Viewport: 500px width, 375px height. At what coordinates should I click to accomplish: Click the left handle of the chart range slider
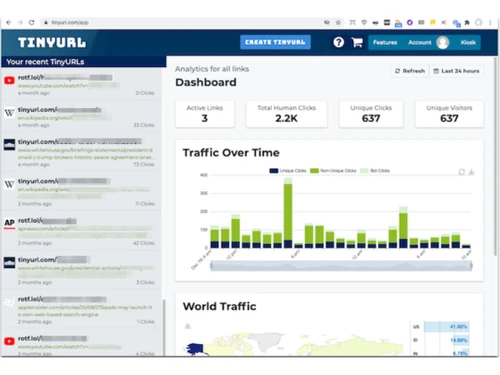(x=211, y=266)
